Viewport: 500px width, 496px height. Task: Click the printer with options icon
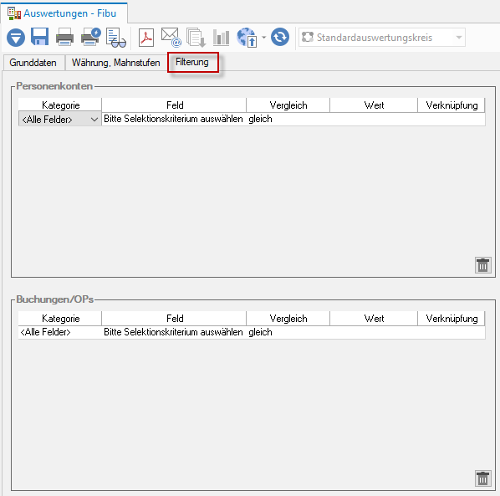coord(91,37)
